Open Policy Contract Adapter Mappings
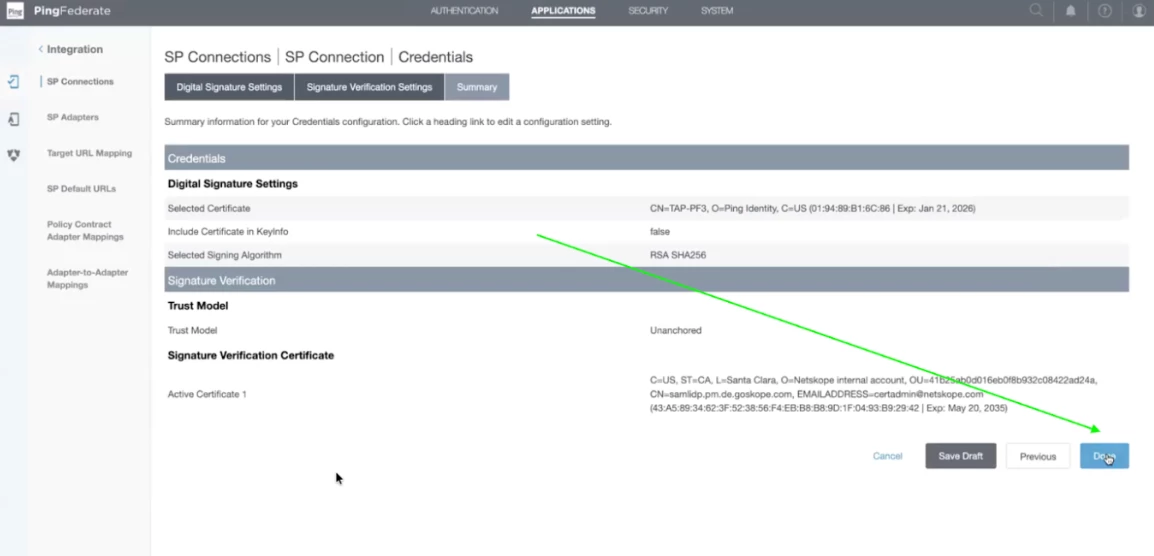Screen dimensions: 1154x556 tap(85, 231)
